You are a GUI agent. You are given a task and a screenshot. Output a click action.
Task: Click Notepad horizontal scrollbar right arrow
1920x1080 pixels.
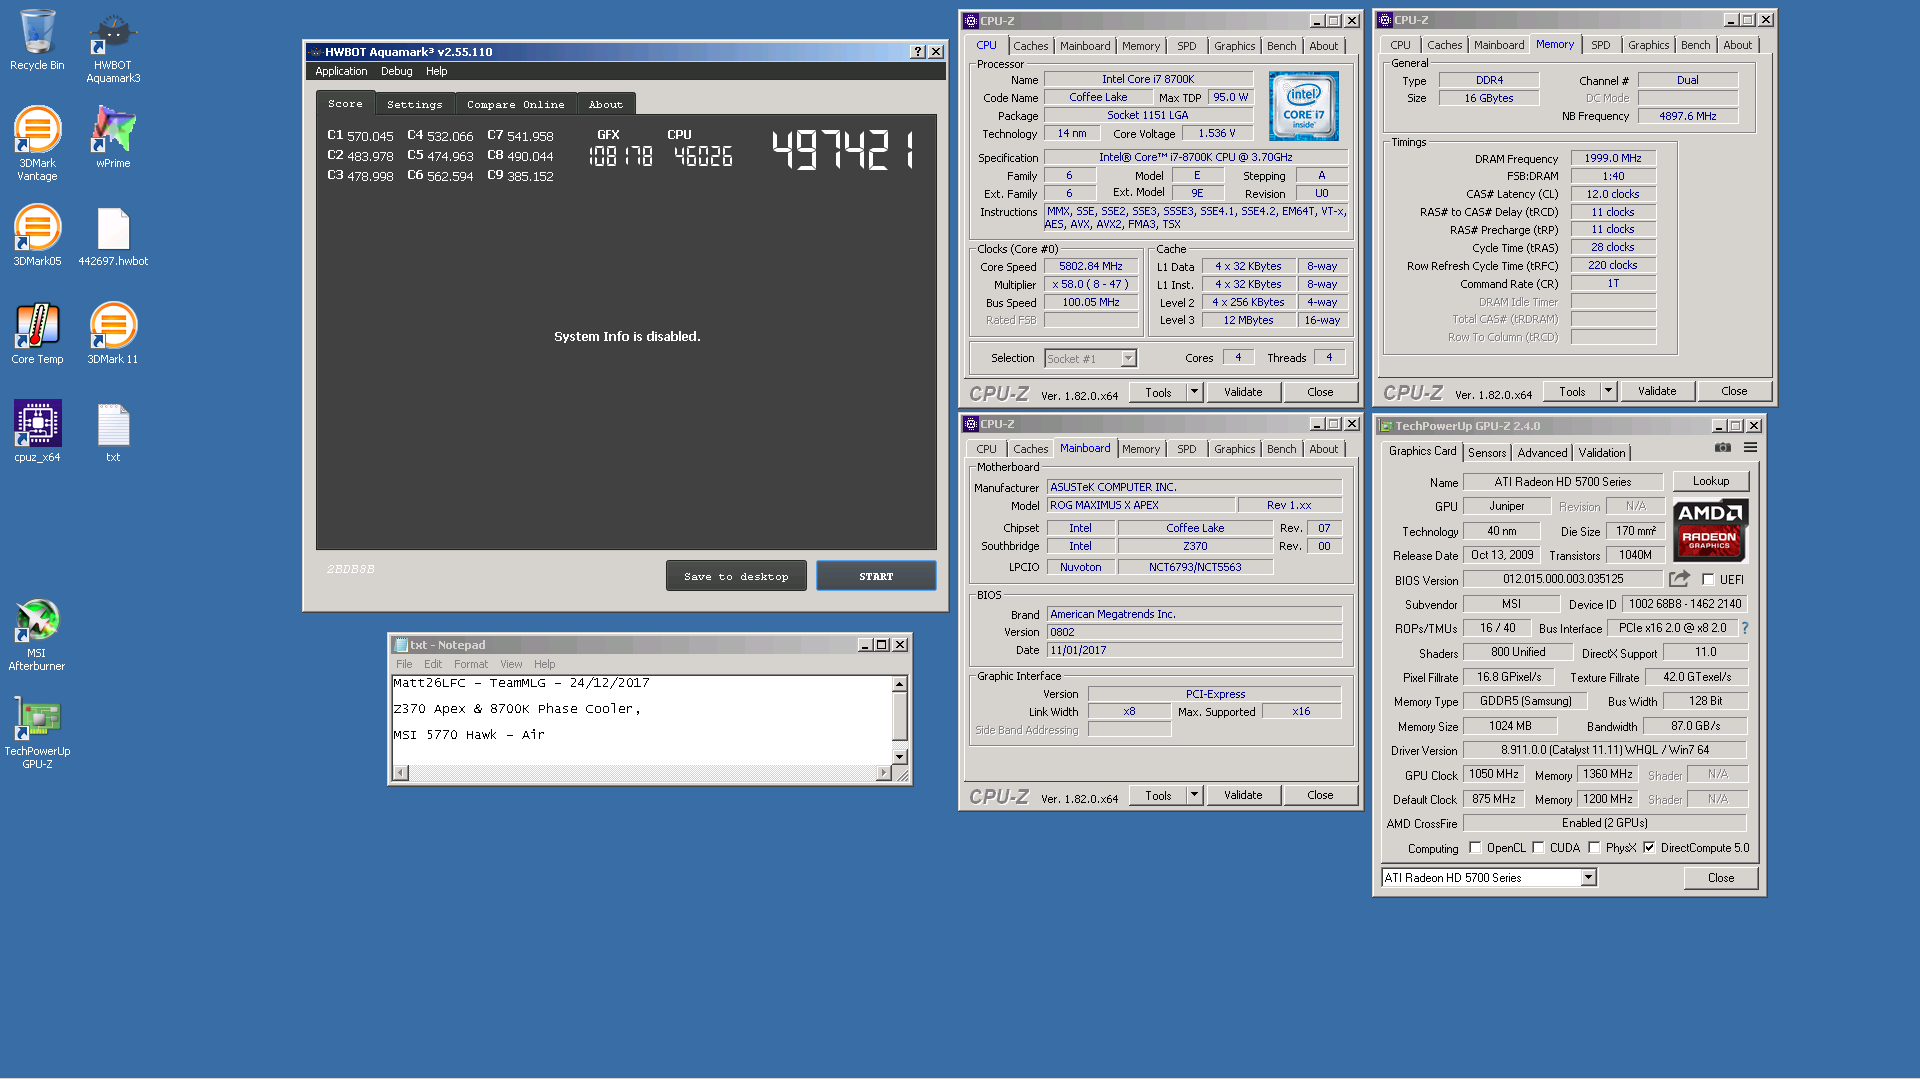(x=882, y=772)
